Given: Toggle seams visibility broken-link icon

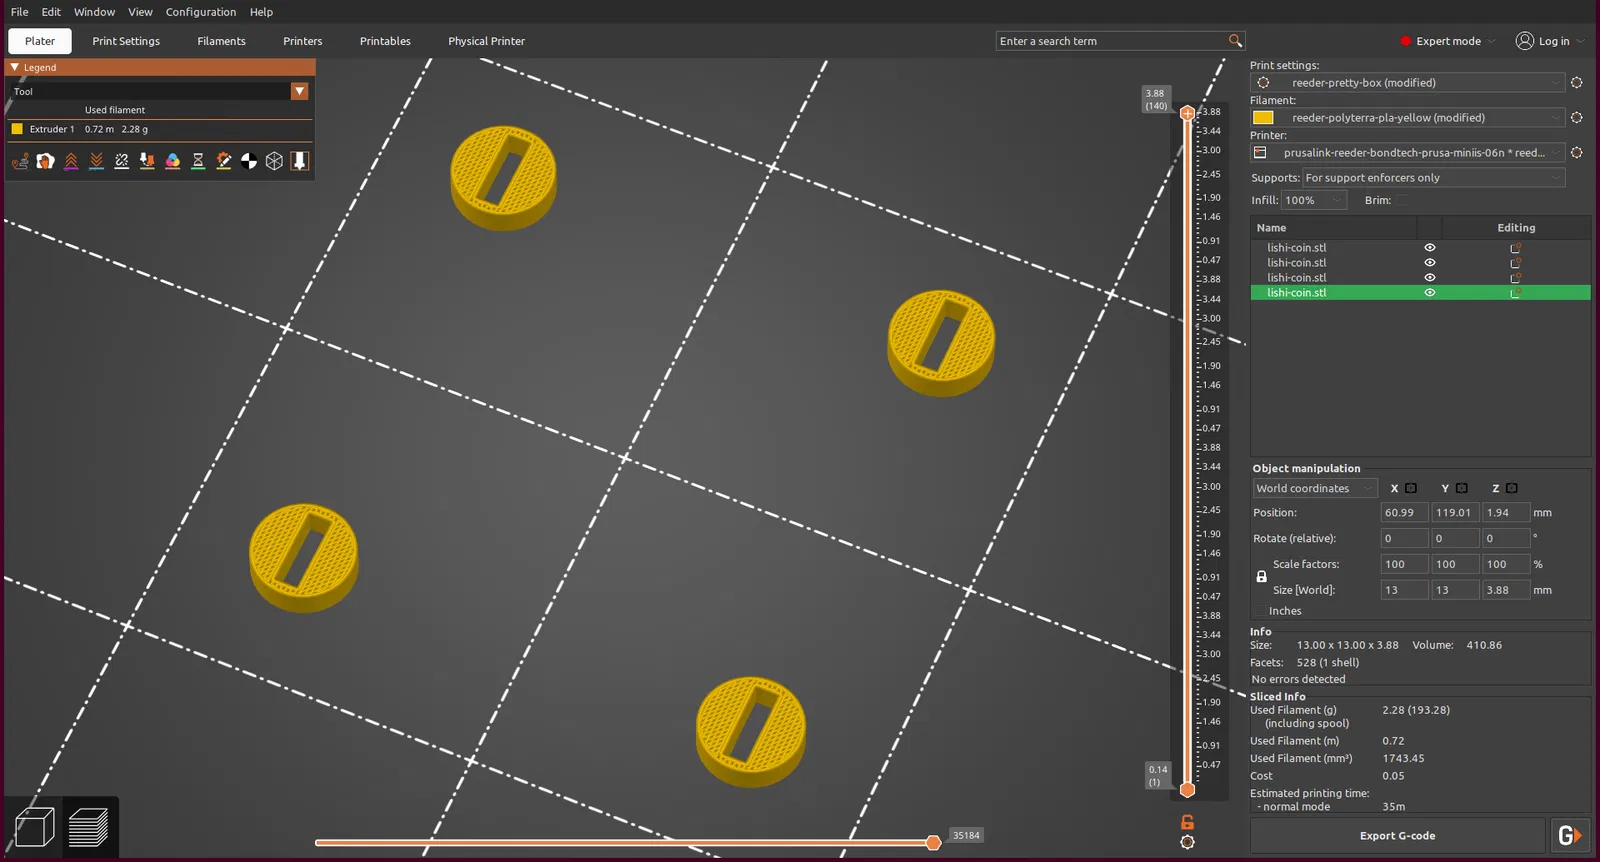Looking at the screenshot, I should pyautogui.click(x=122, y=161).
